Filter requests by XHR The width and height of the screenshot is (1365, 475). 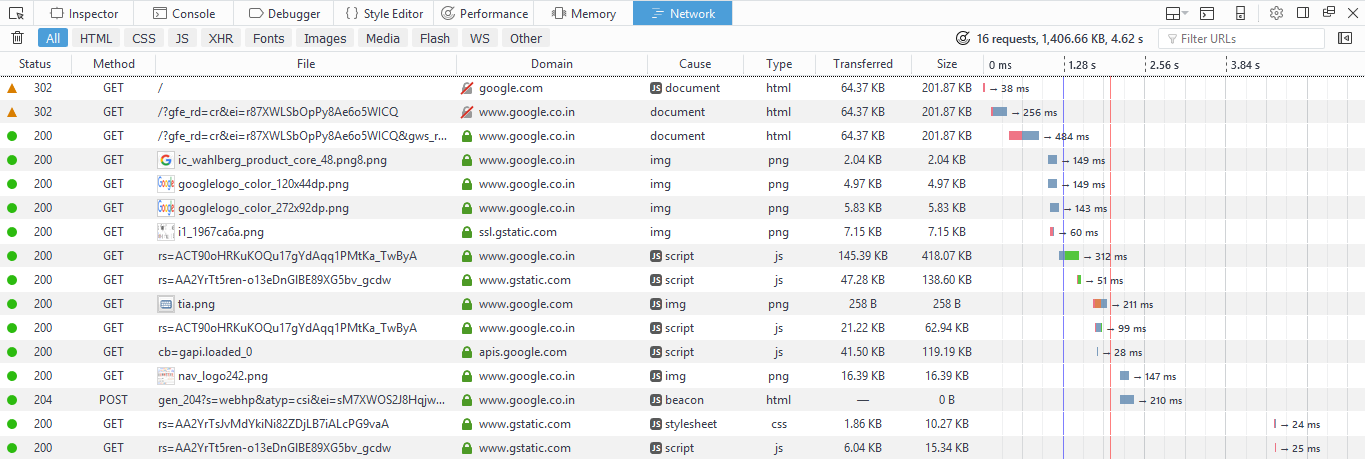[x=221, y=38]
